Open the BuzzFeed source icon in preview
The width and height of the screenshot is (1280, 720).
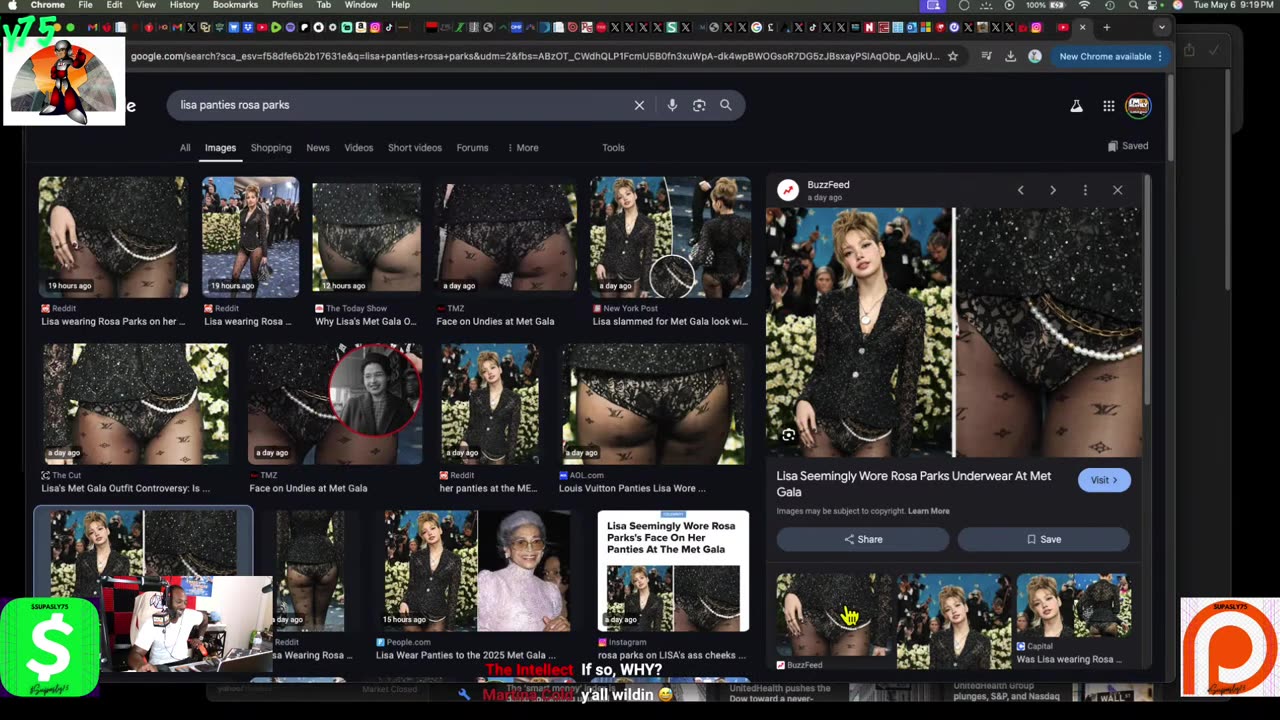click(788, 190)
